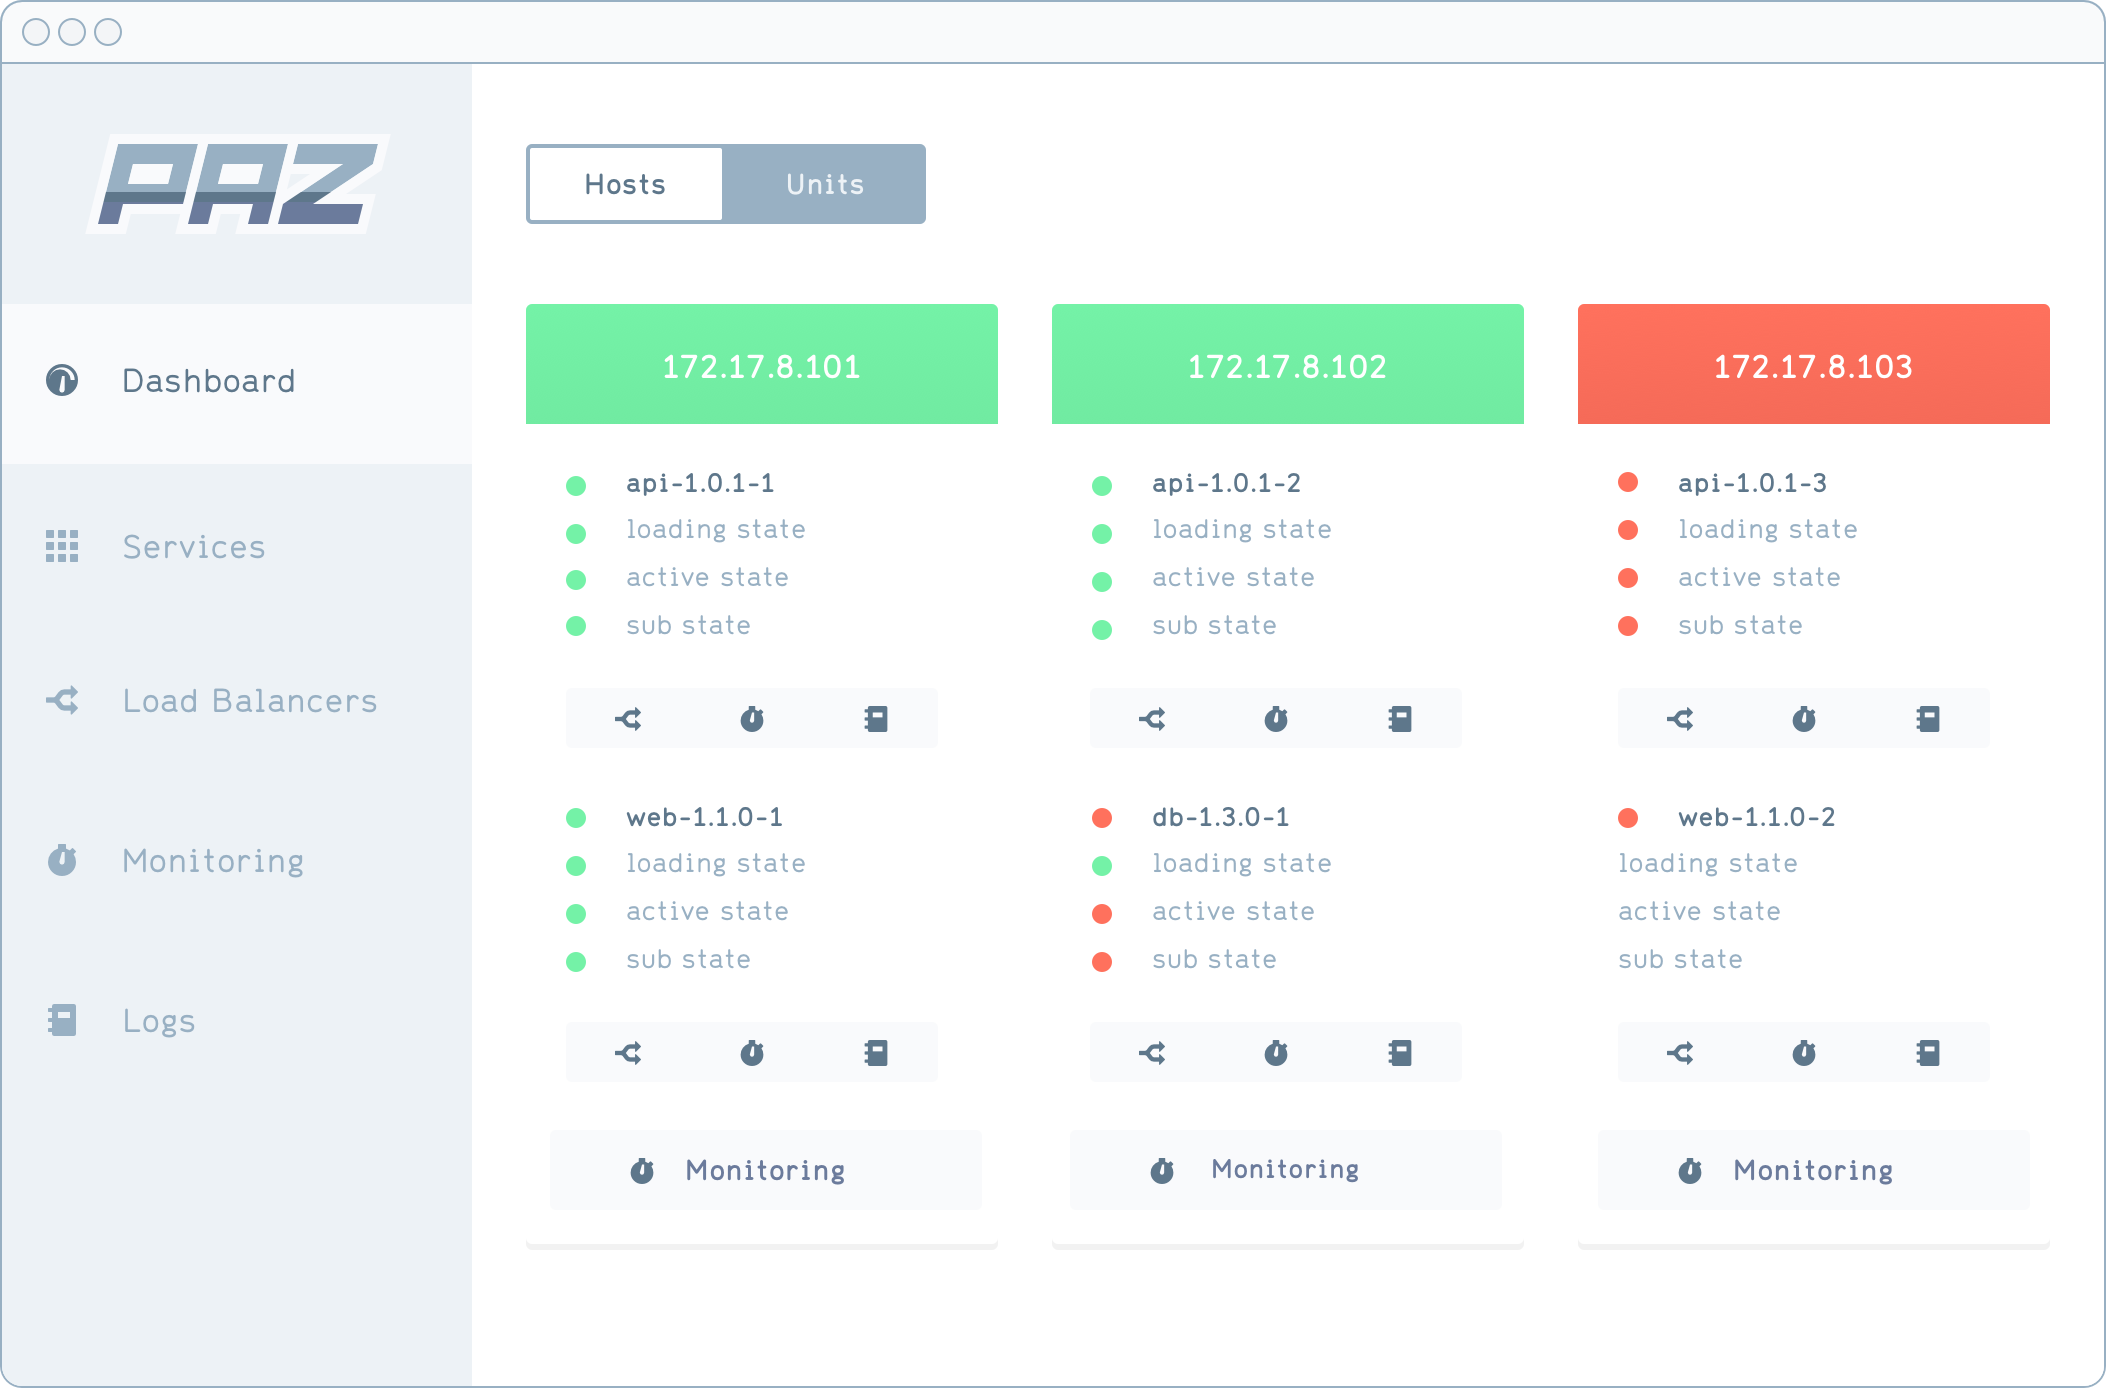The image size is (2106, 1388).
Task: Click the Services grid icon in sidebar
Action: pyautogui.click(x=62, y=546)
